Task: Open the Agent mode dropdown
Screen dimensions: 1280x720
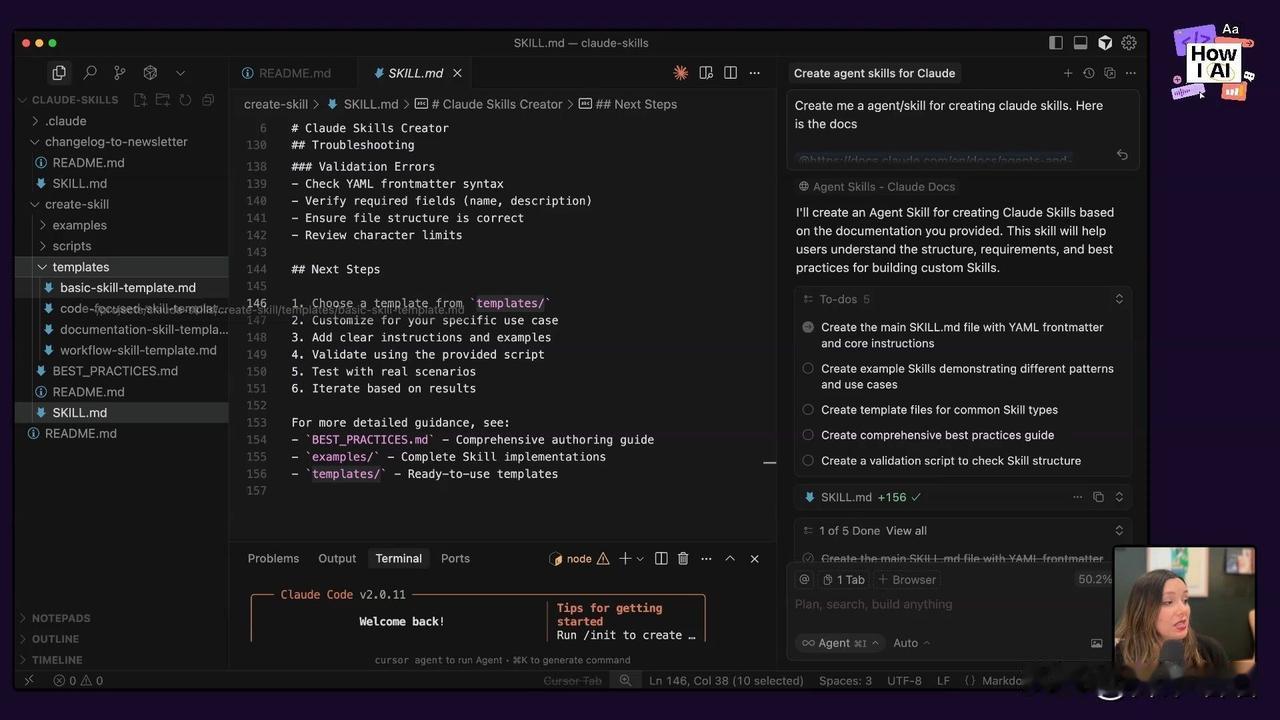Action: click(840, 643)
